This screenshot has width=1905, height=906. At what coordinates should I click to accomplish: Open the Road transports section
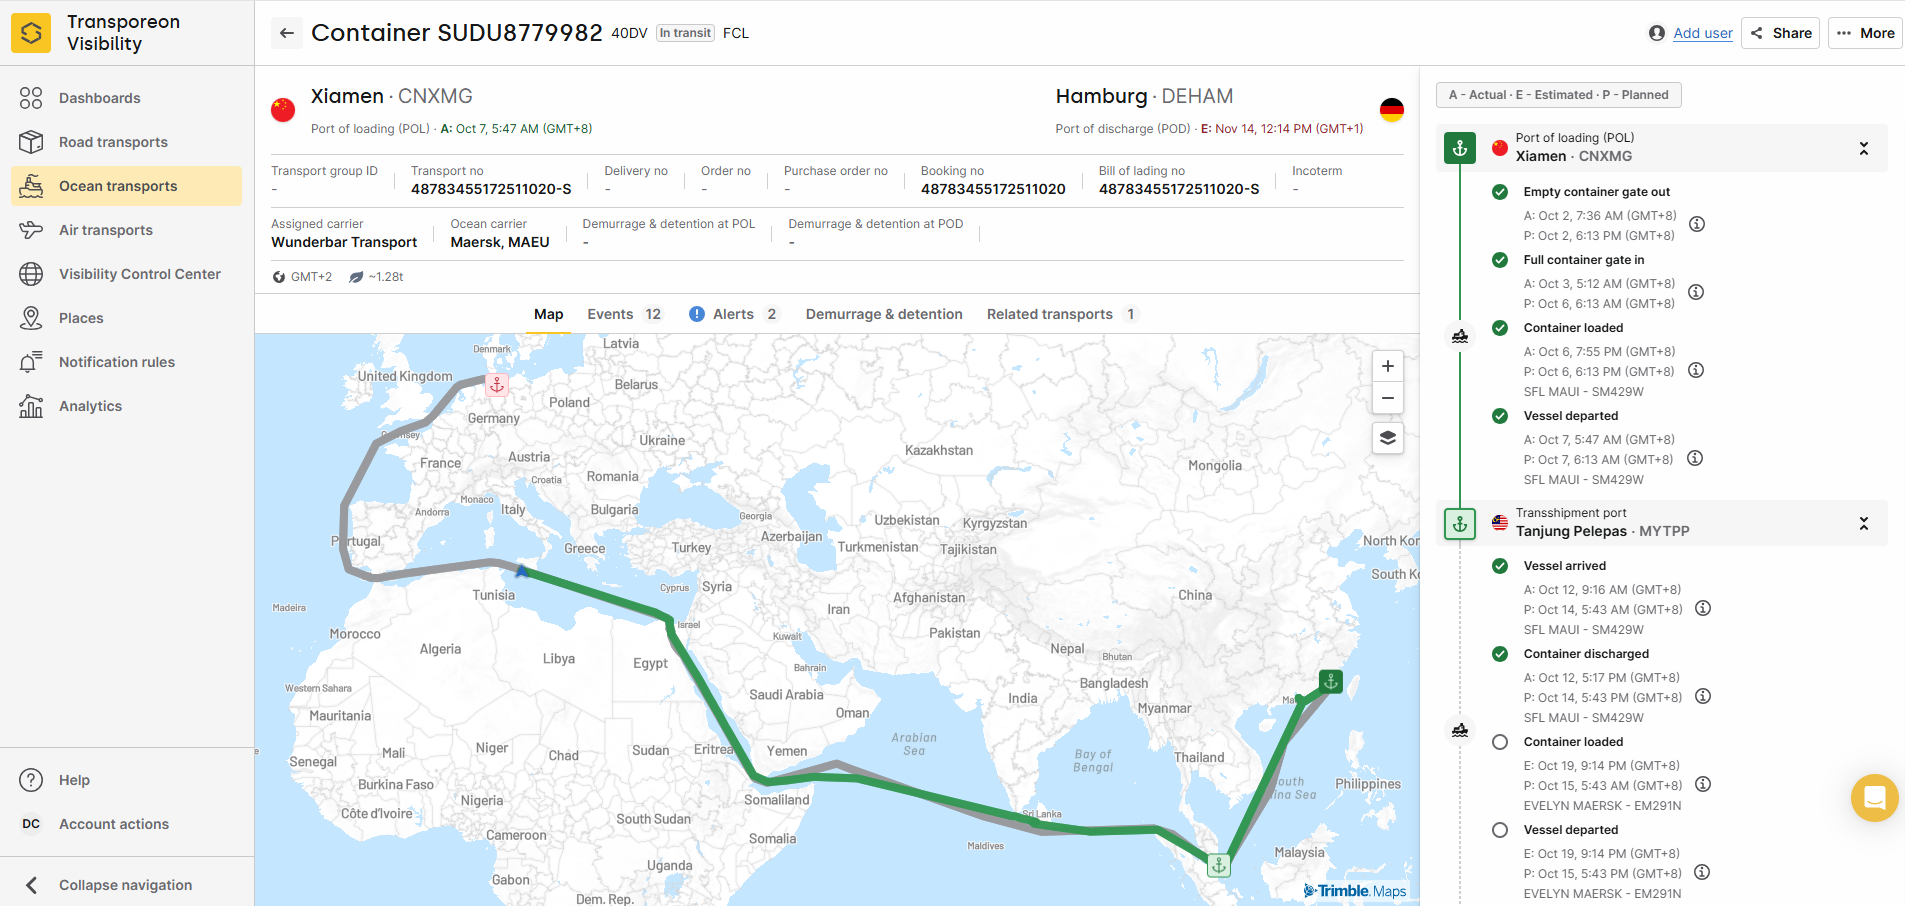click(127, 142)
